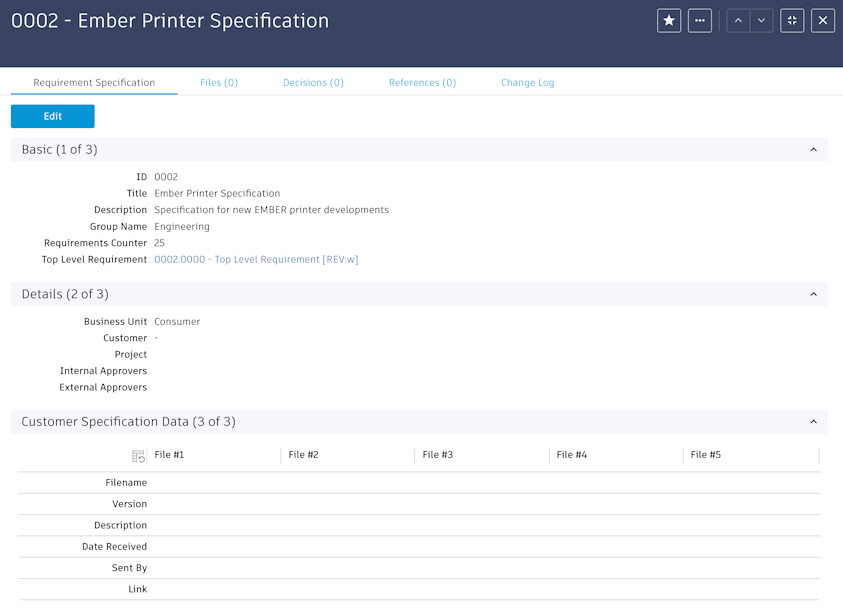The width and height of the screenshot is (843, 612).
Task: Open the Top Level Requirement [REV:w] link
Action: pyautogui.click(x=256, y=259)
